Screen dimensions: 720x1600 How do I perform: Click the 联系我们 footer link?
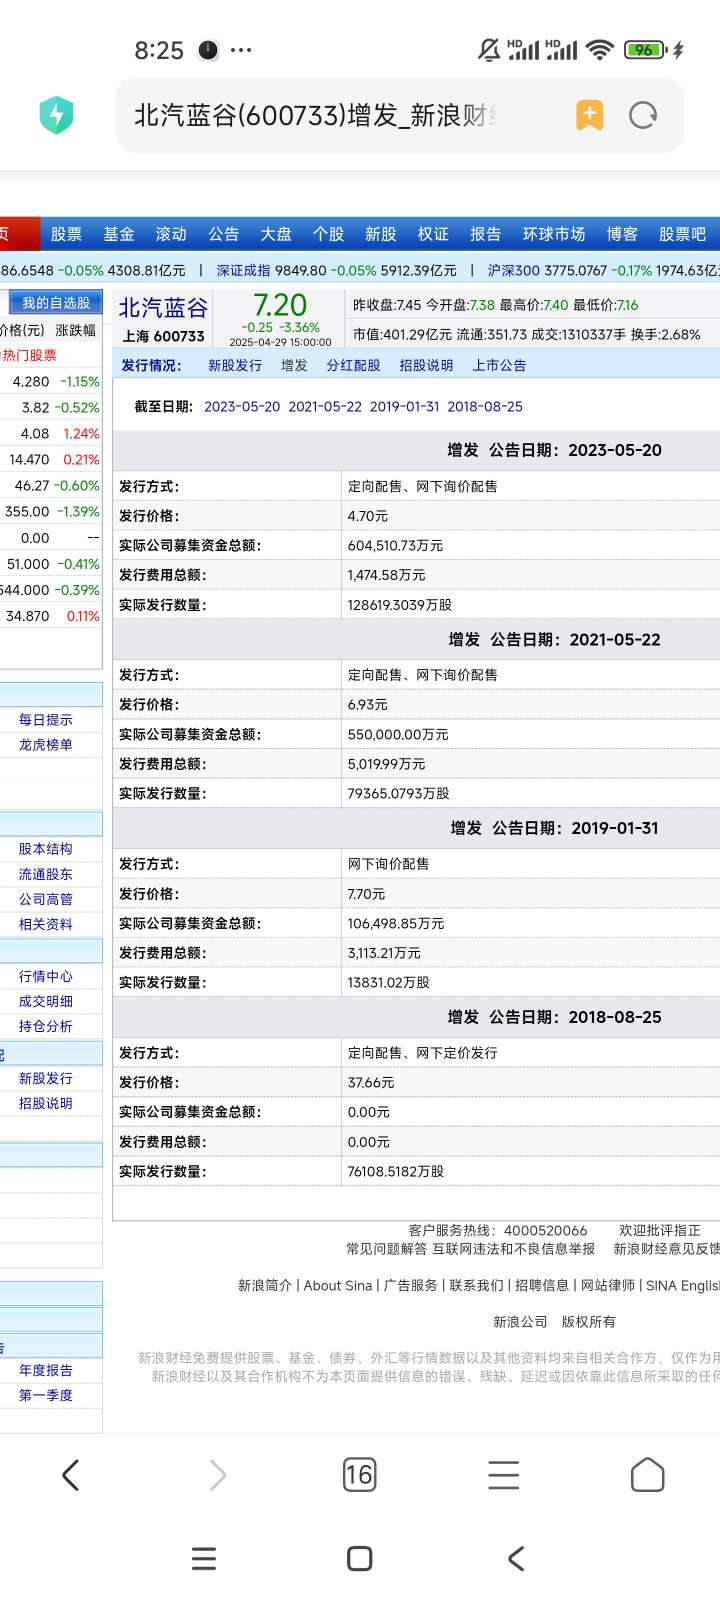(x=476, y=1285)
